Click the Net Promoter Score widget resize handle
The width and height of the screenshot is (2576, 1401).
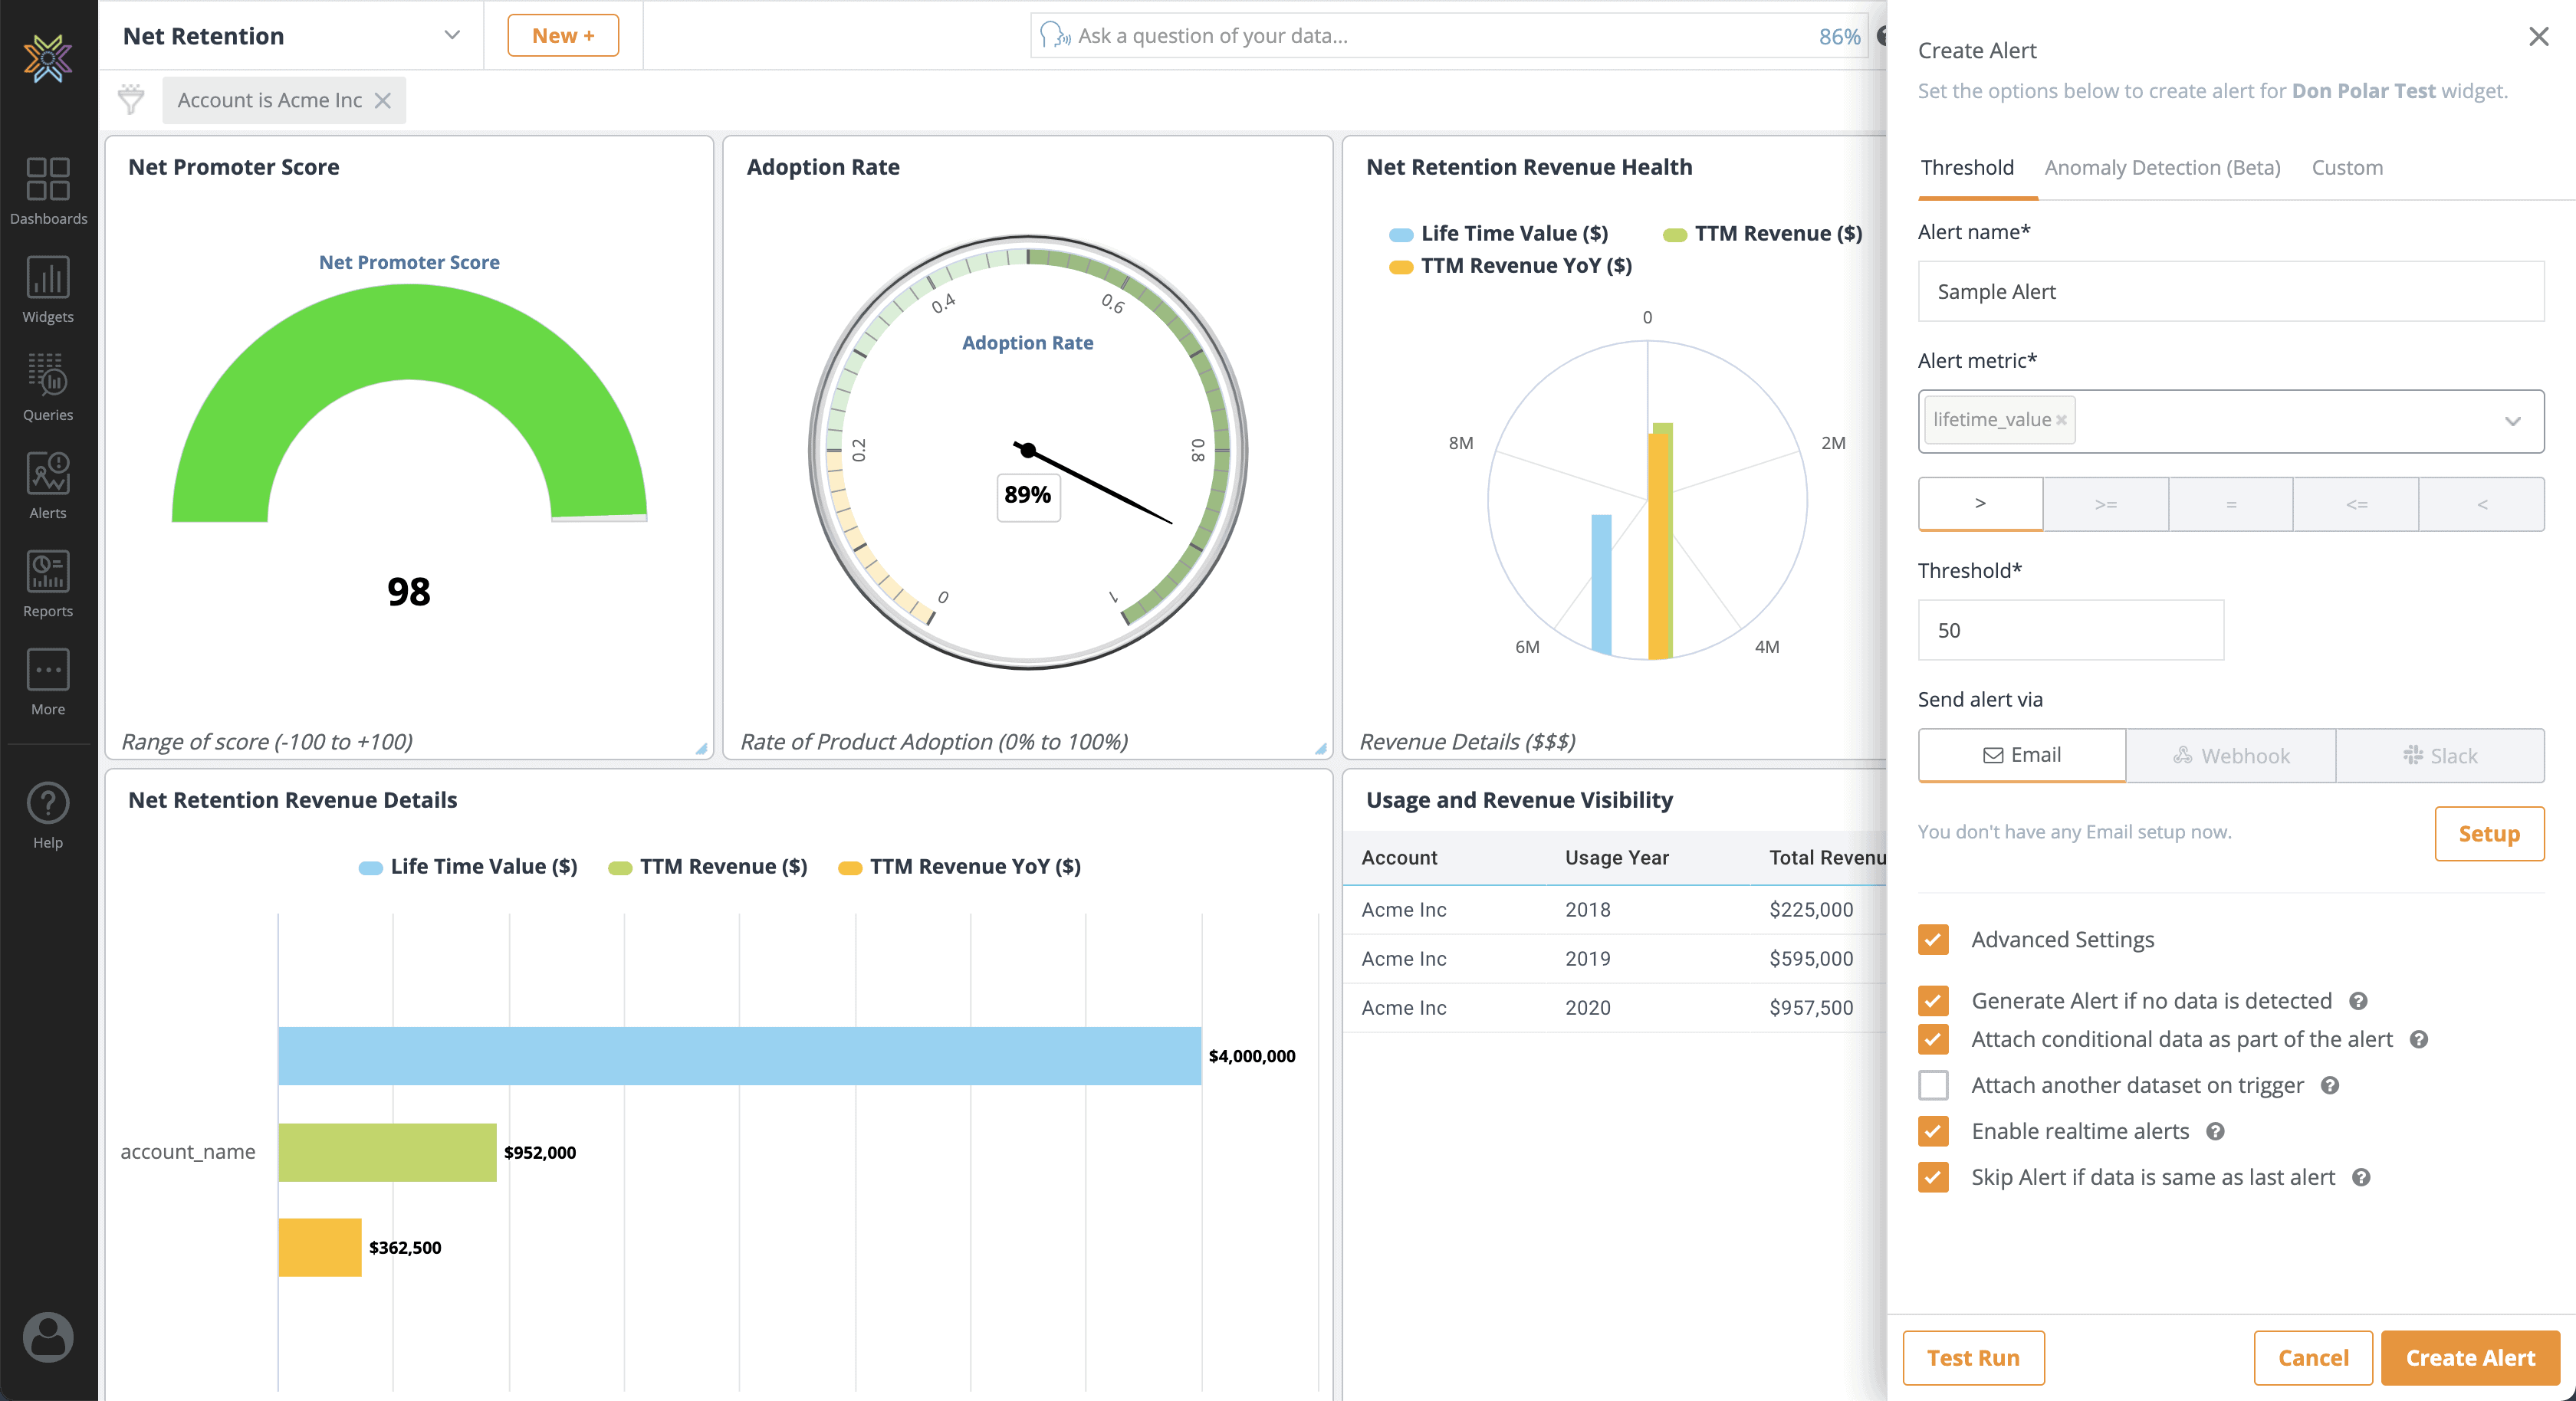point(701,748)
